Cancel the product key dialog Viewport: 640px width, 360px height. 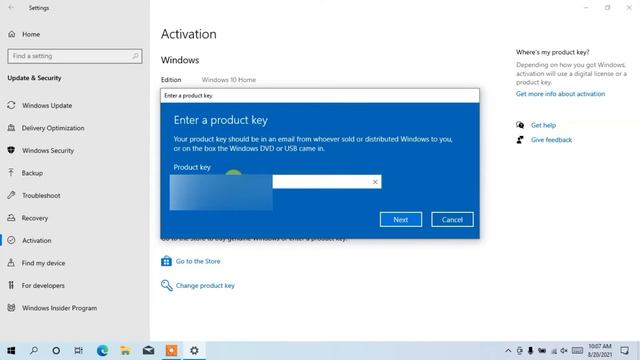coord(452,220)
